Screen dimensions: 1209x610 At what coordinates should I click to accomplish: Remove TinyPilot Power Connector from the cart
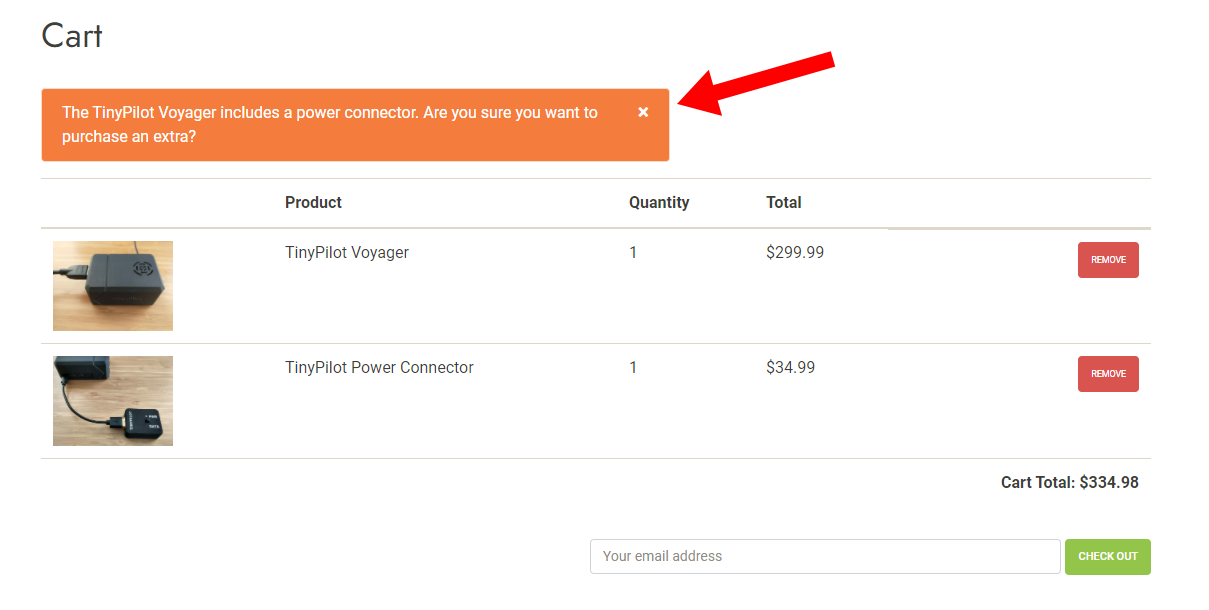coord(1108,374)
